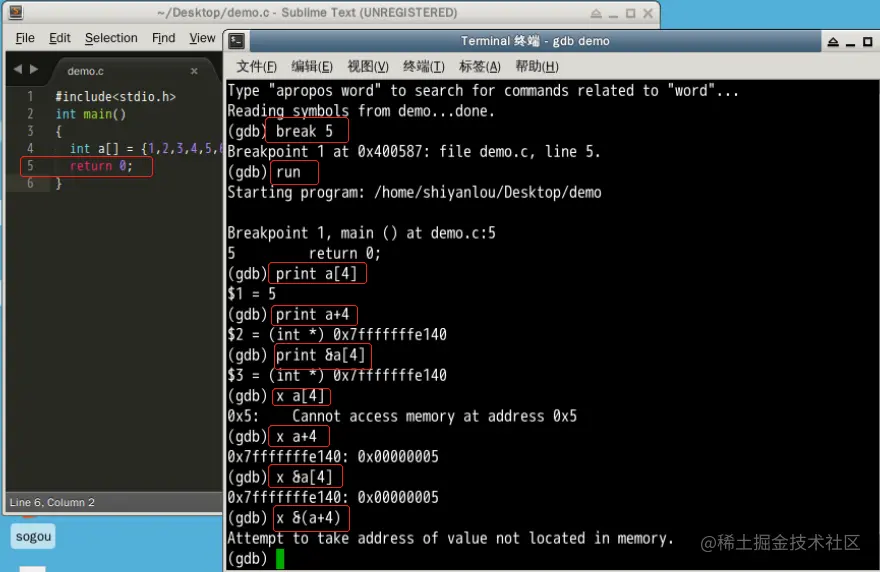Shade the Sublime Text window with roll-up icon
Viewport: 880px width, 572px height.
pyautogui.click(x=596, y=13)
